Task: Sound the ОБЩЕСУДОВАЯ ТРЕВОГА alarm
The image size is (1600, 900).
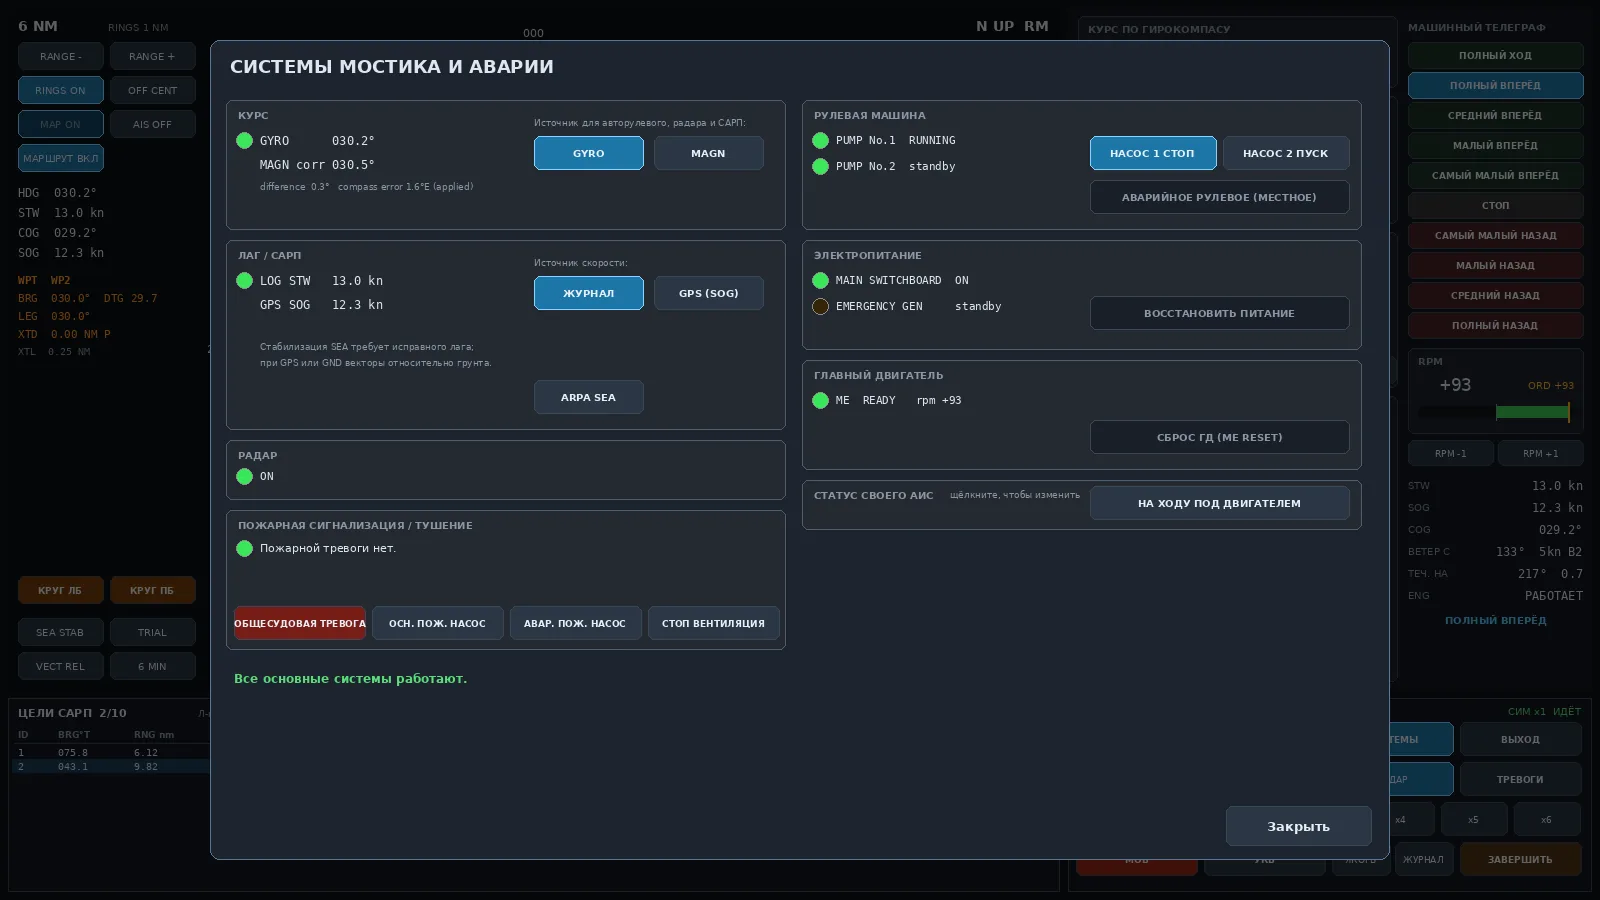Action: point(300,623)
